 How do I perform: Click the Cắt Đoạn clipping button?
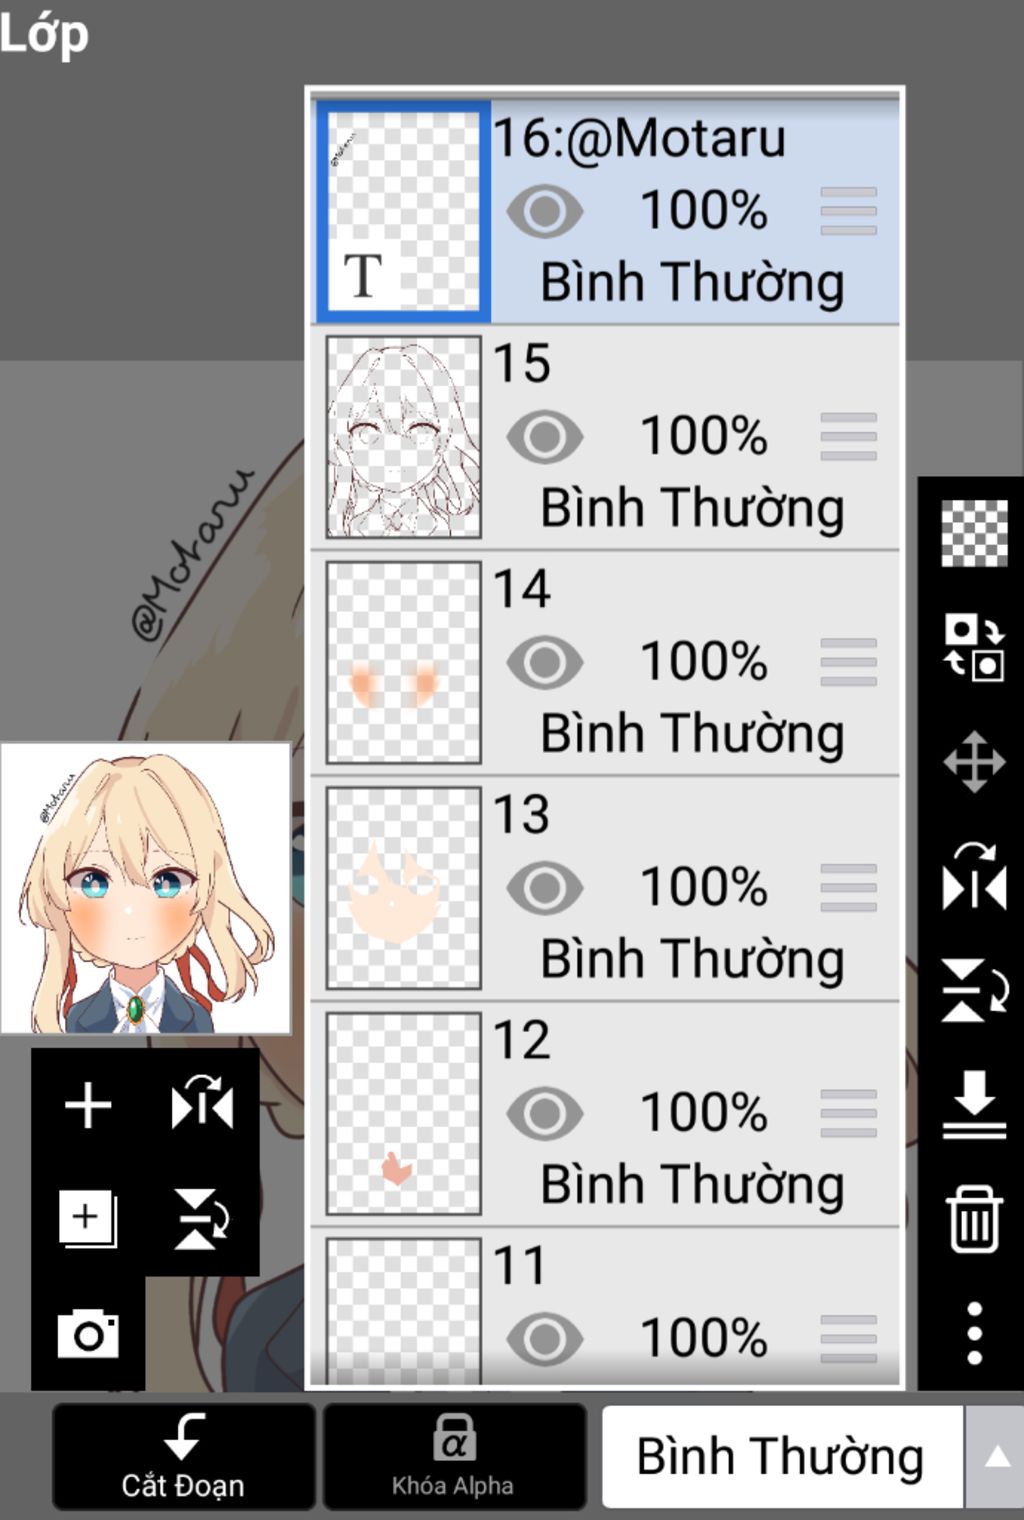click(184, 1456)
